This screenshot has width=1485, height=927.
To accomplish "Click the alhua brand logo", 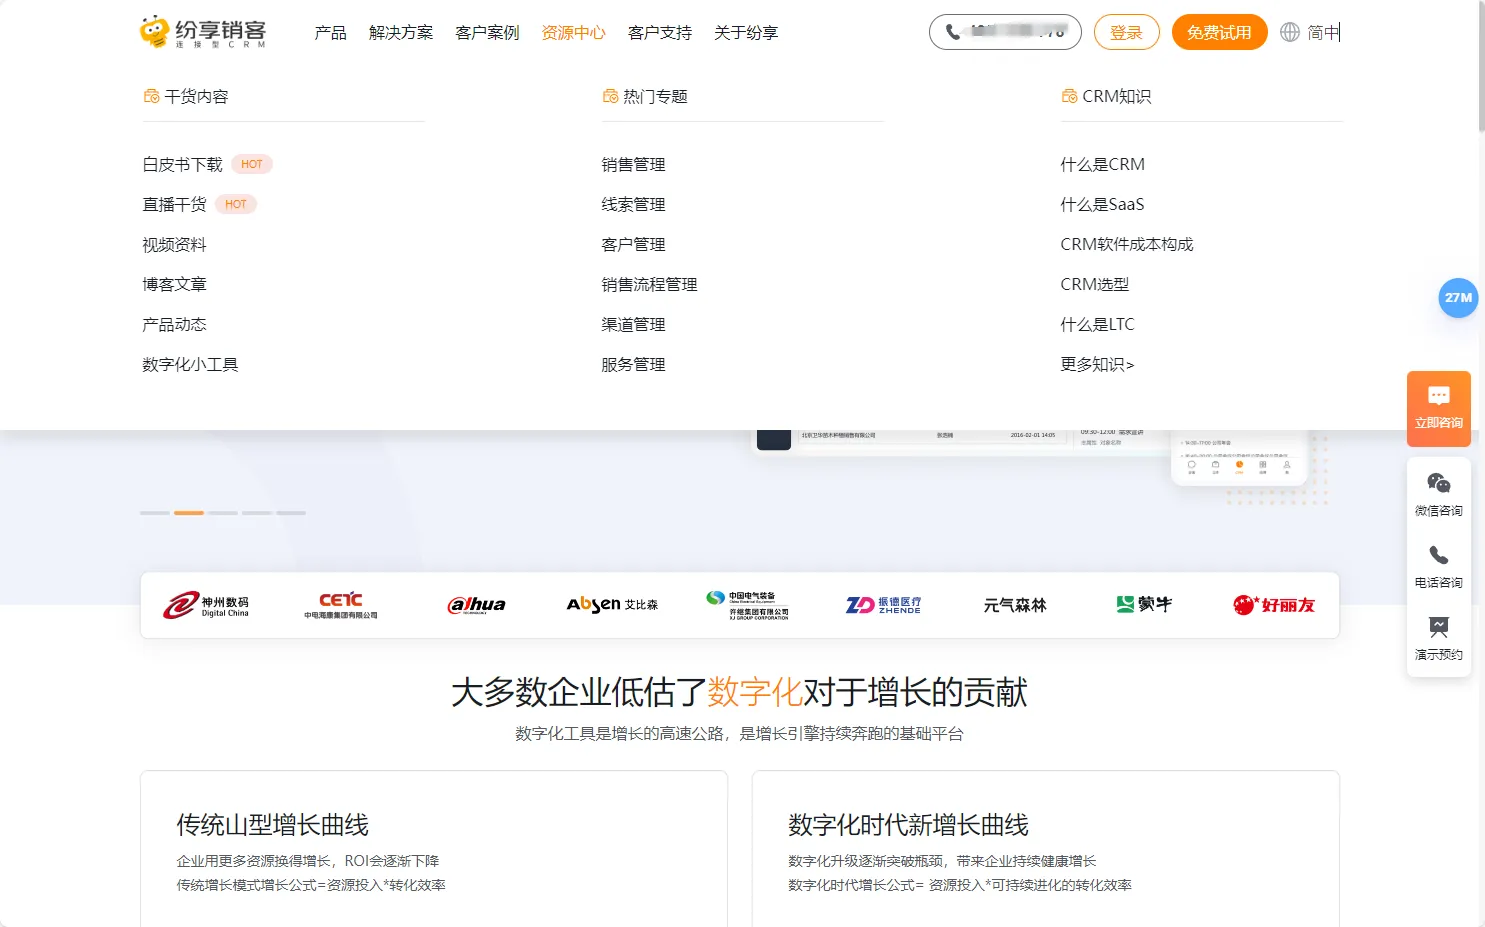I will 476,605.
